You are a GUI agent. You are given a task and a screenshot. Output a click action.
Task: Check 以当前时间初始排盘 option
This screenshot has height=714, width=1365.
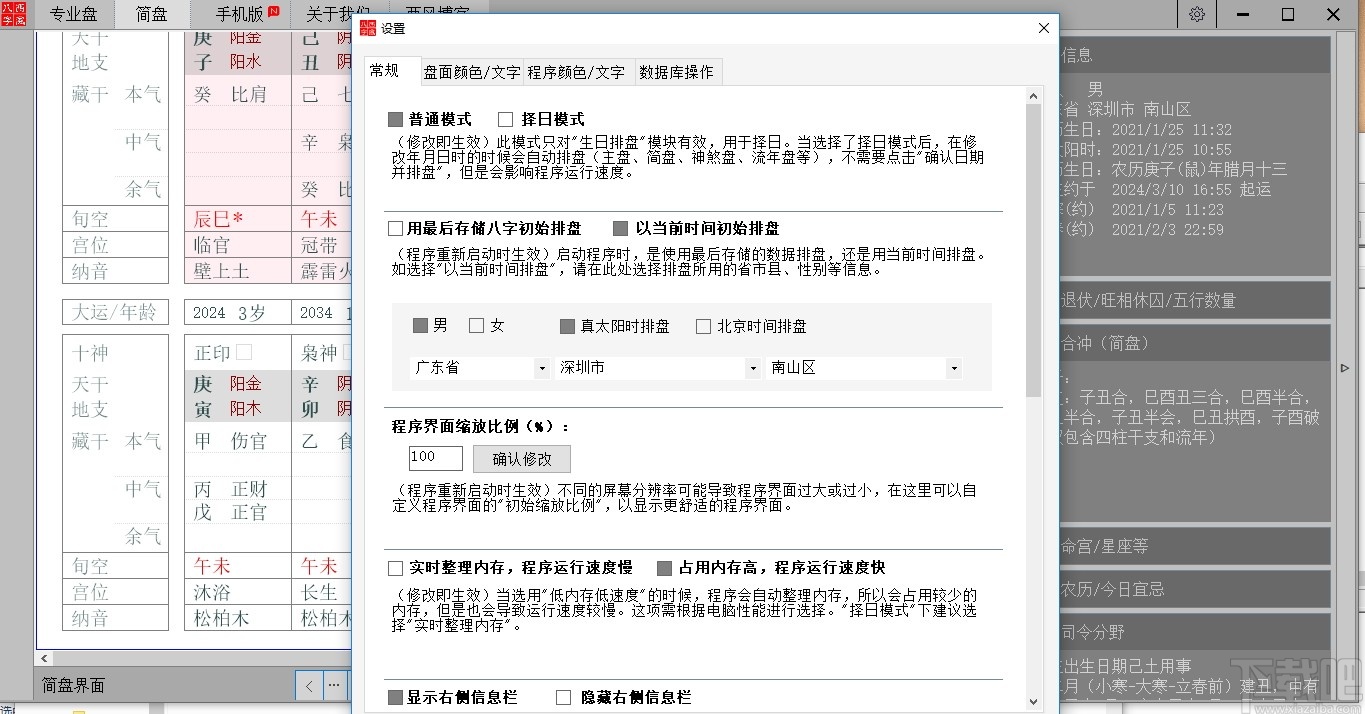(x=621, y=227)
